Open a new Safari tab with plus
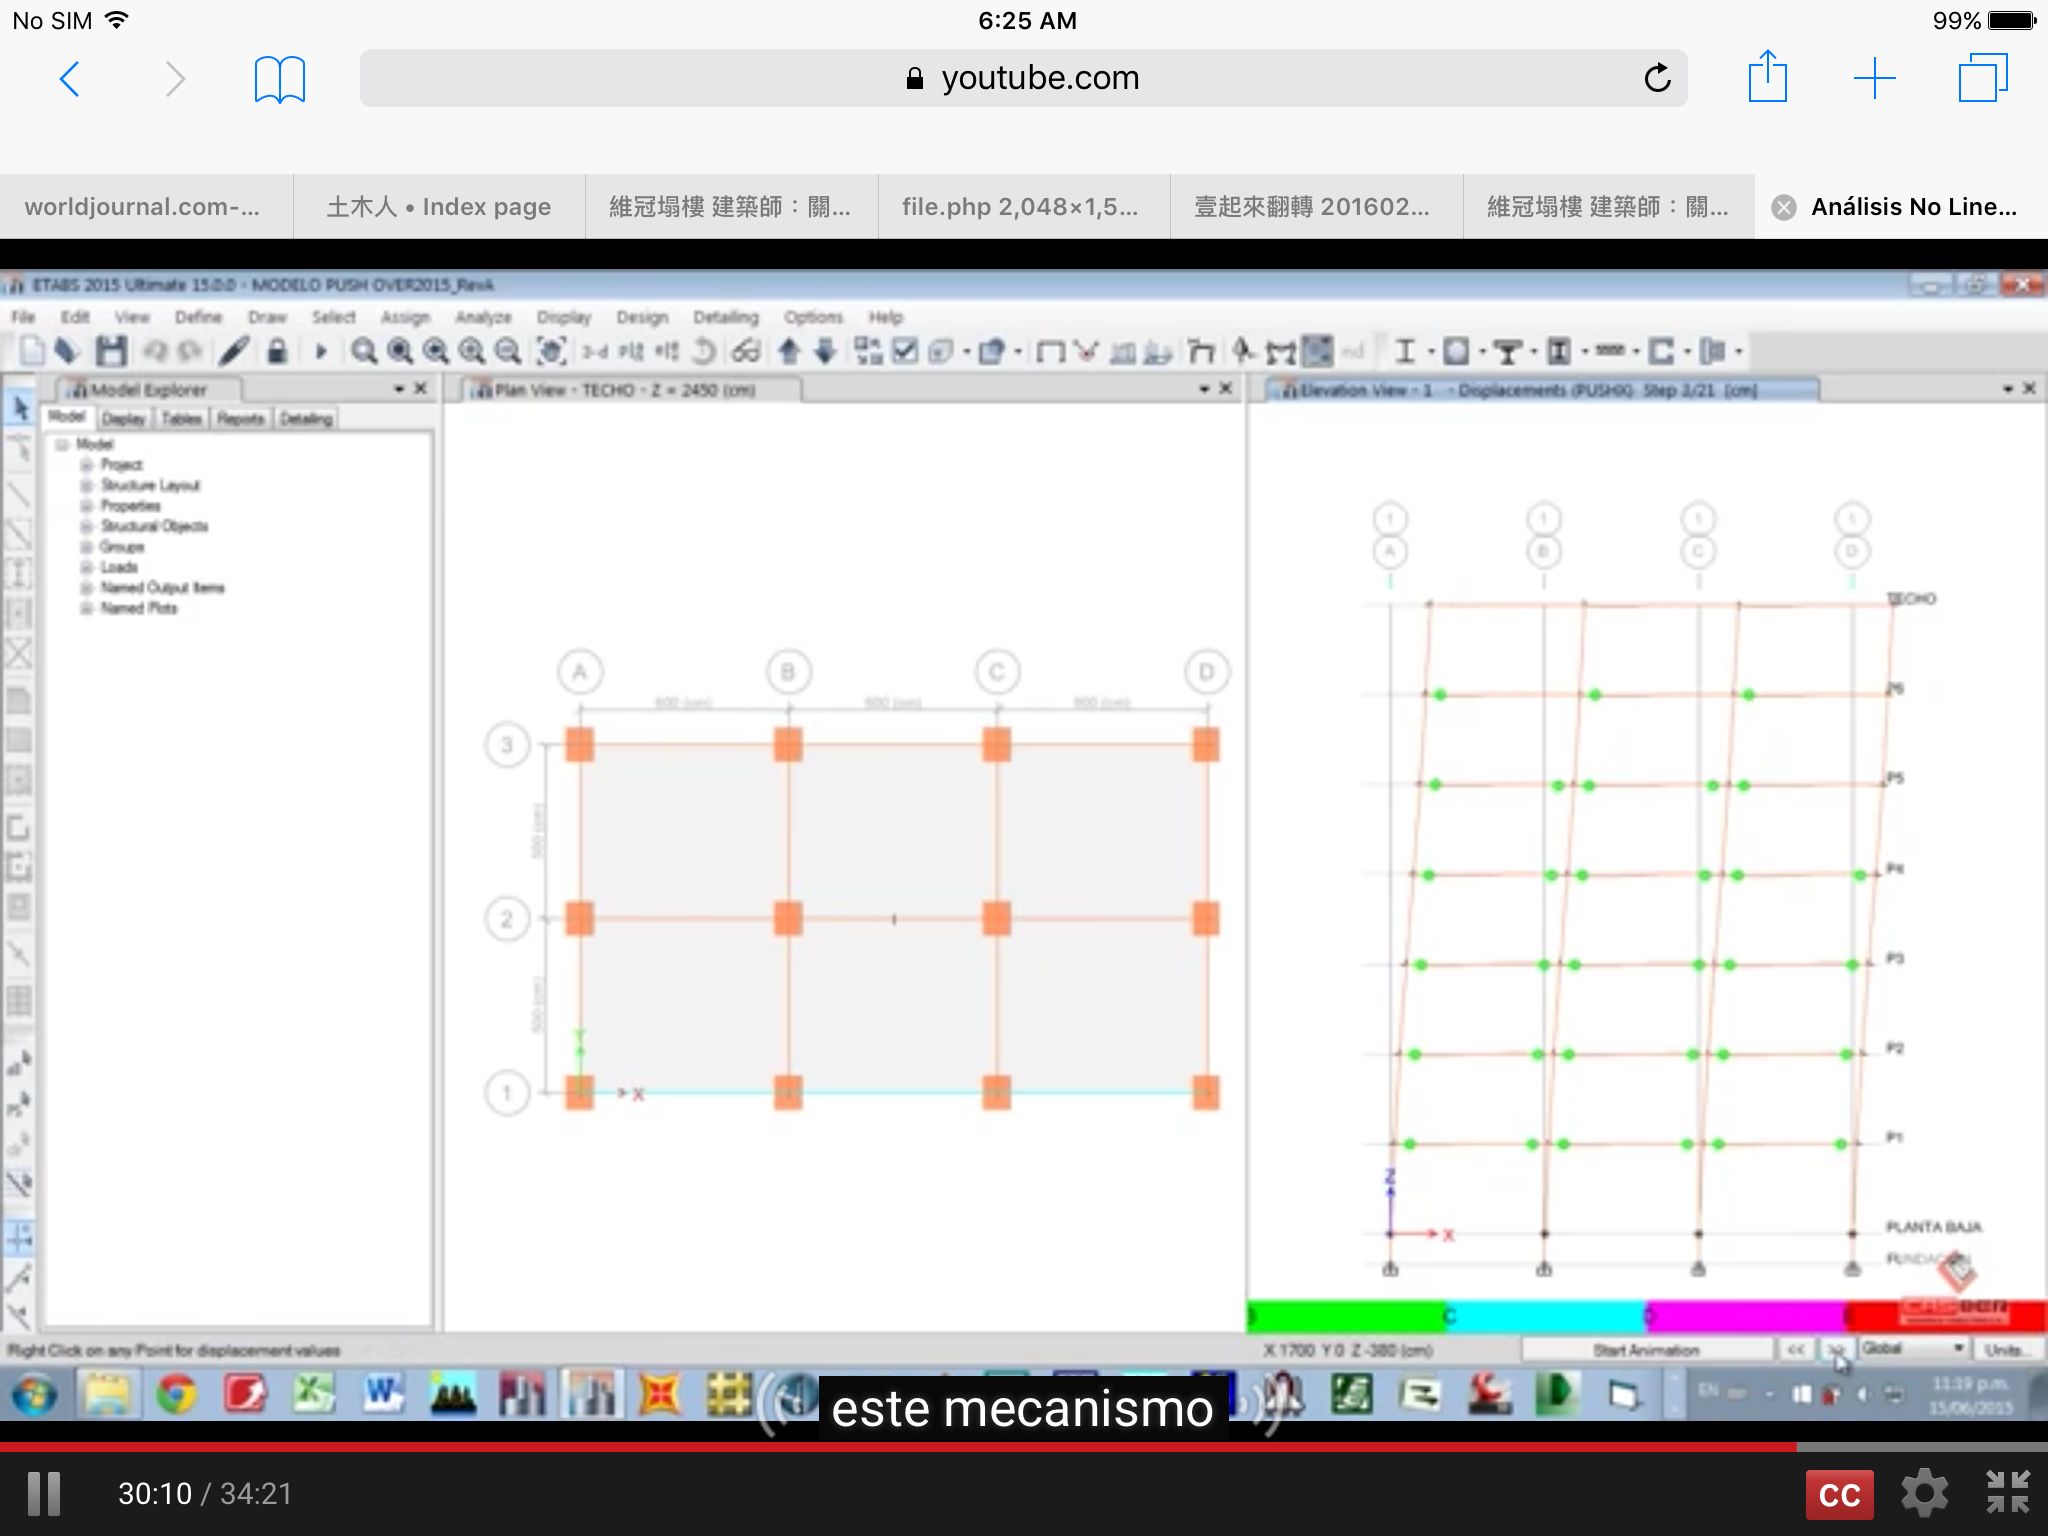Viewport: 2048px width, 1536px height. (x=1874, y=78)
